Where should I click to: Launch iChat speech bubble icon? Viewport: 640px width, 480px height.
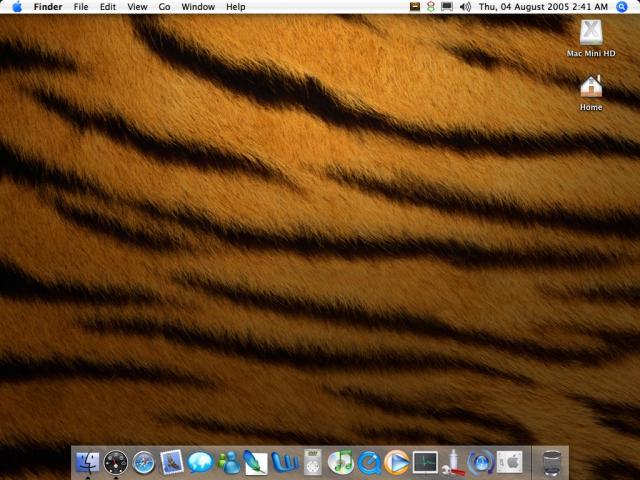click(200, 462)
